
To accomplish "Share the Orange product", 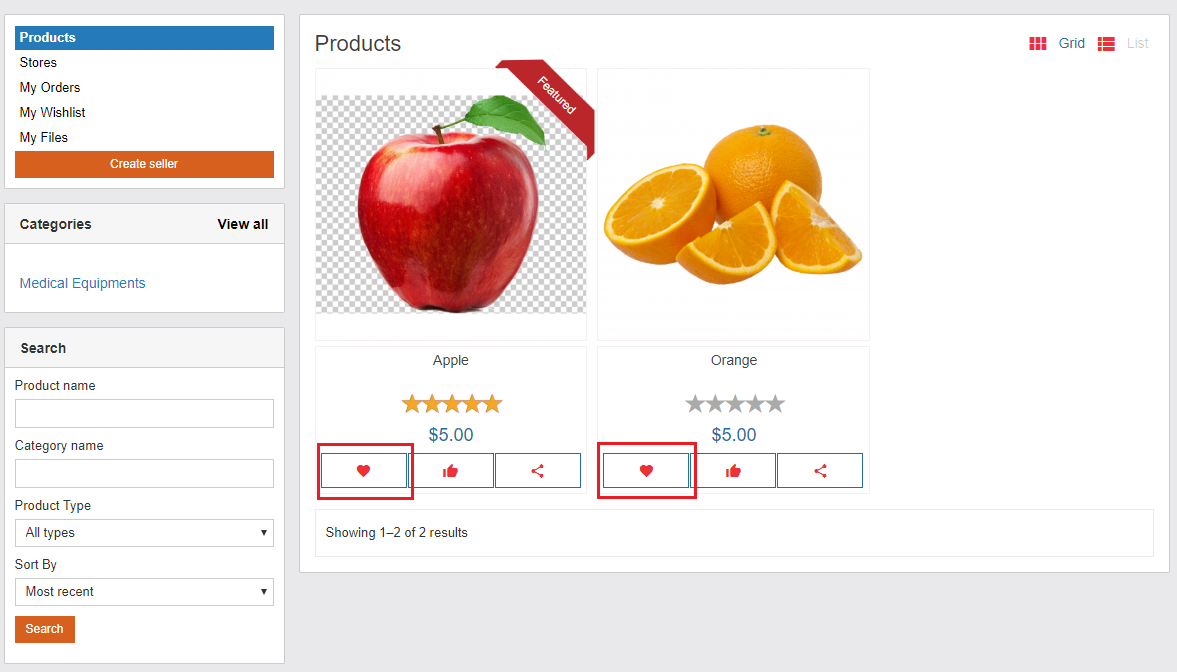I will pos(820,471).
